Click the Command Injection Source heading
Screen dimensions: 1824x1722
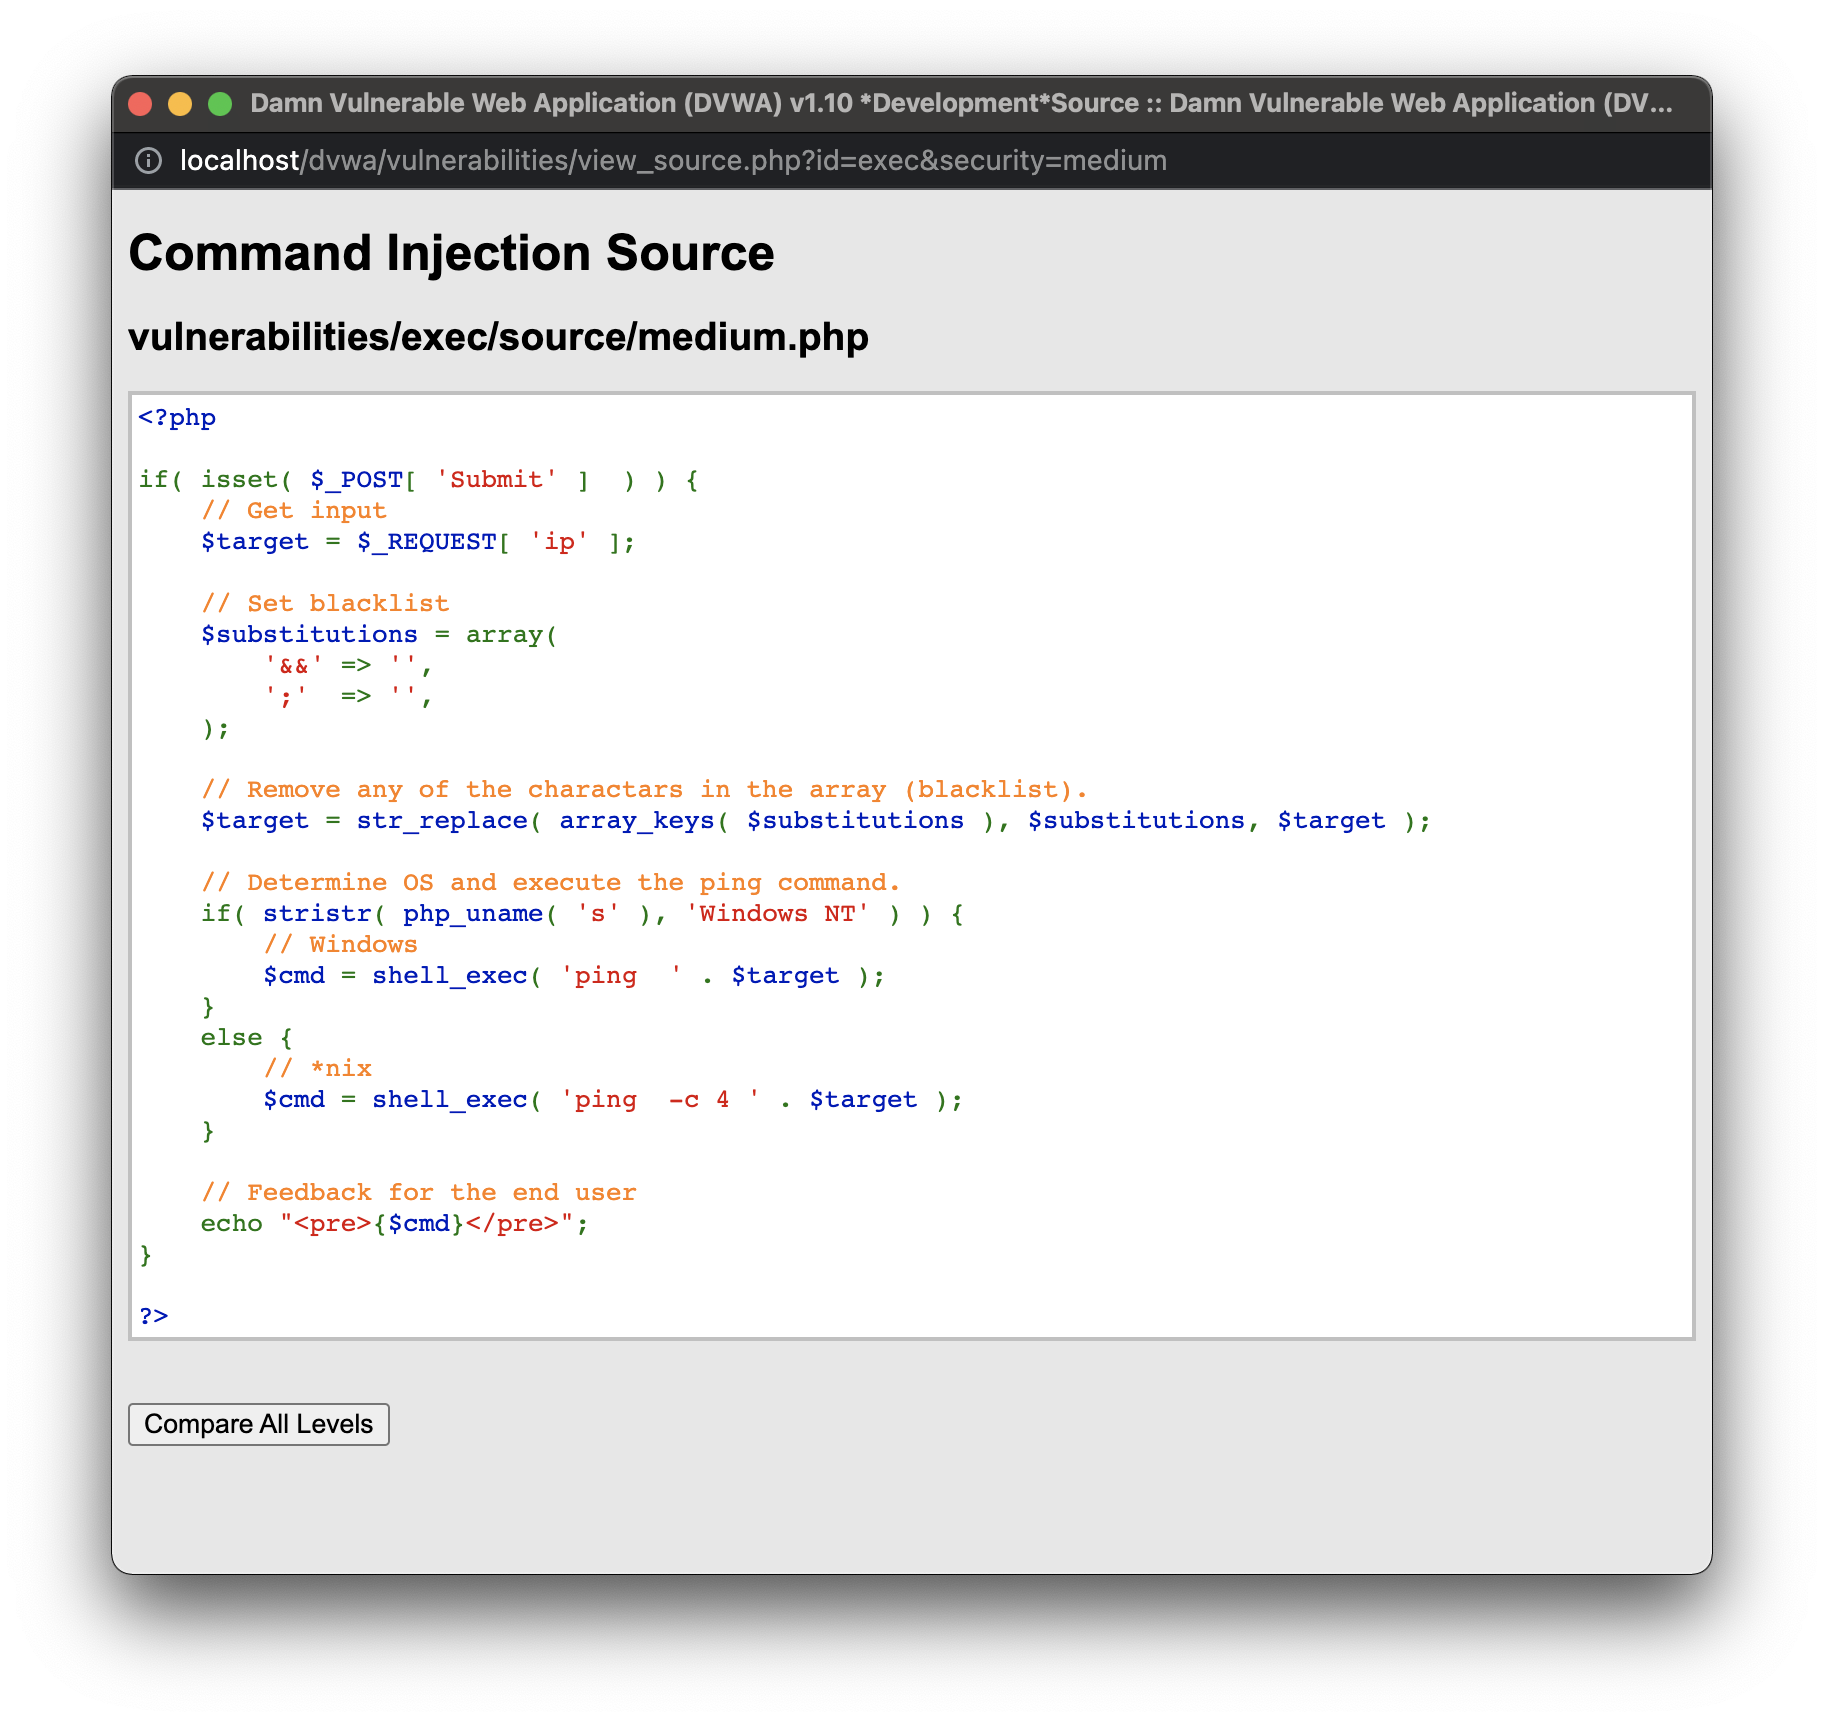[x=451, y=252]
